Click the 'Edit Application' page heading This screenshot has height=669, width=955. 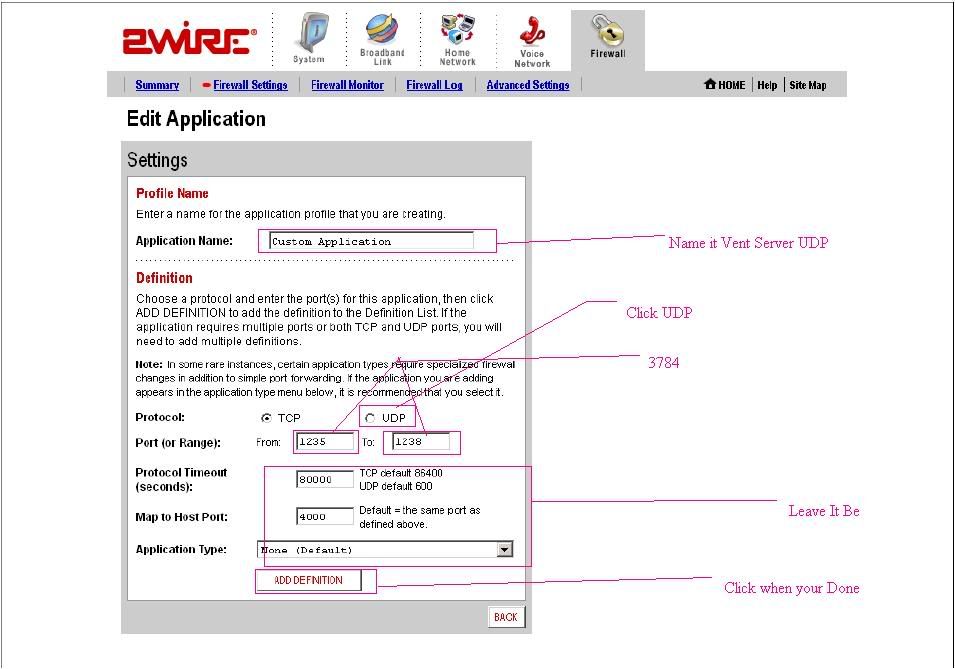click(196, 118)
